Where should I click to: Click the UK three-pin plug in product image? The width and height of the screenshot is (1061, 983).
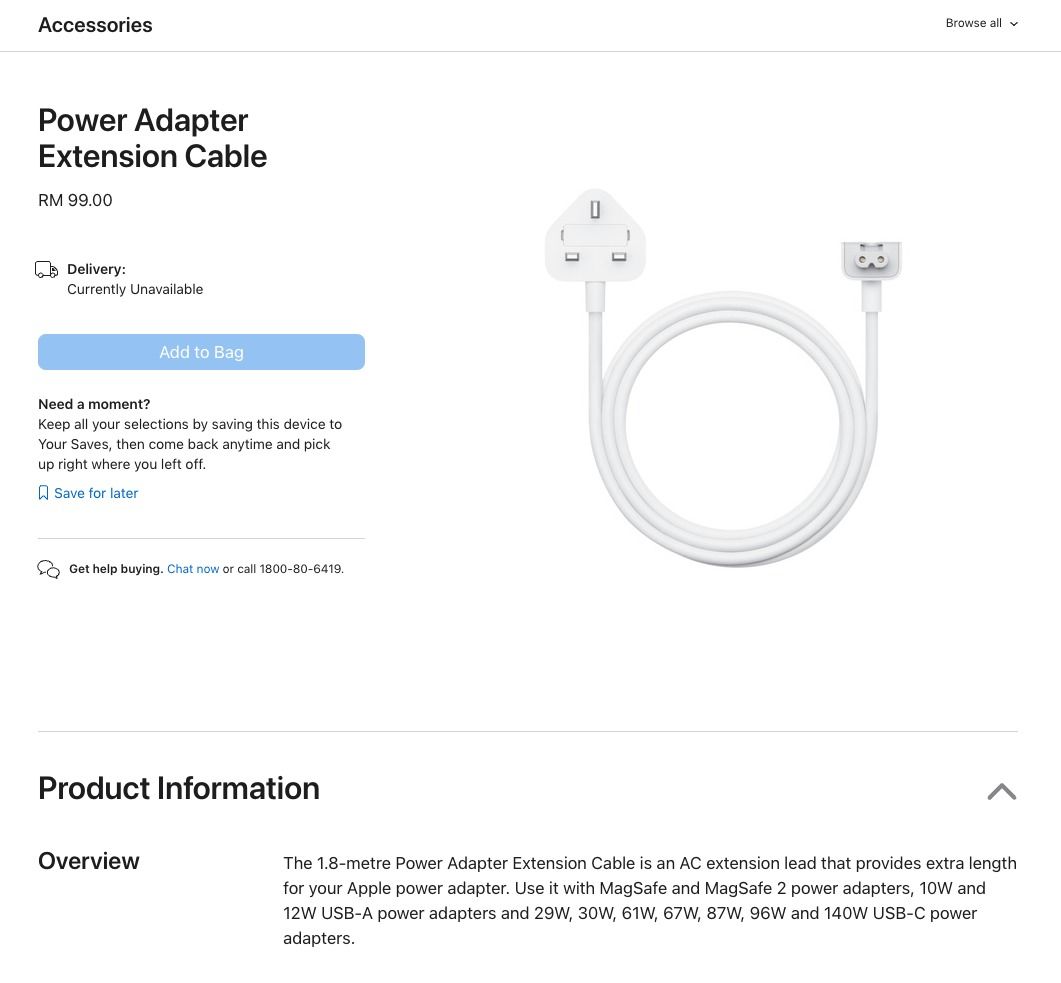pos(595,238)
